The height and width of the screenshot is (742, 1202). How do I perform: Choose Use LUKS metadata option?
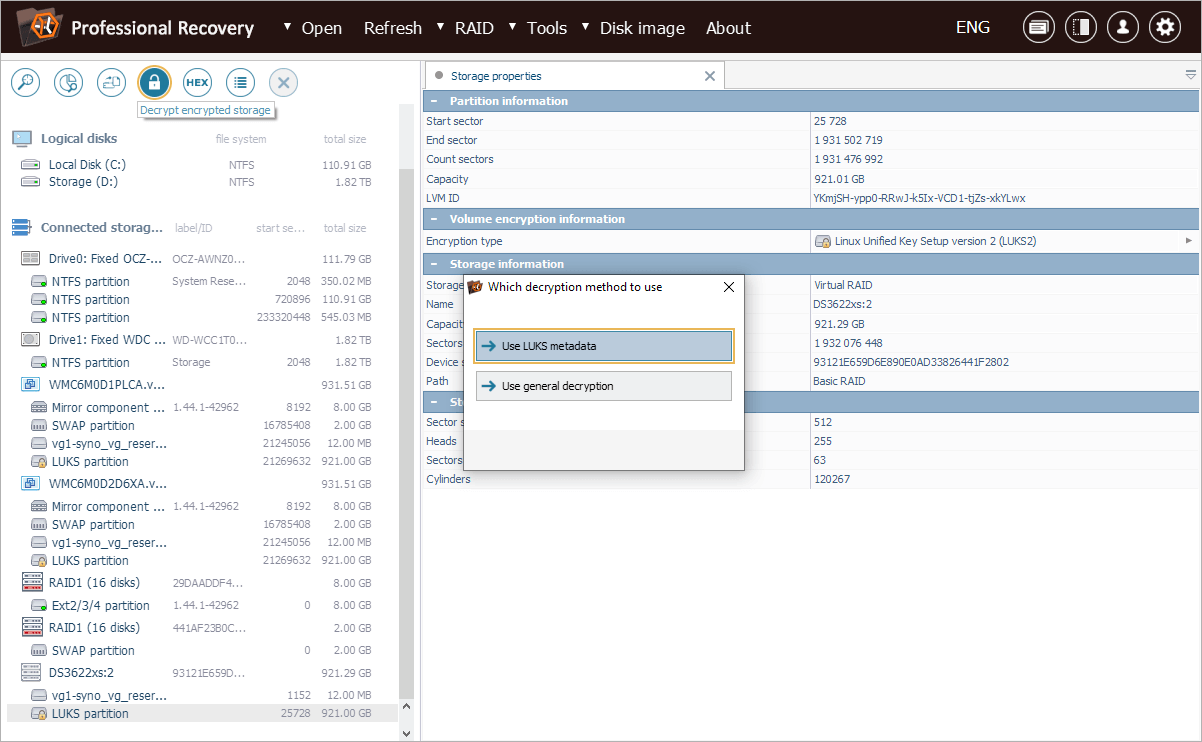pyautogui.click(x=604, y=346)
